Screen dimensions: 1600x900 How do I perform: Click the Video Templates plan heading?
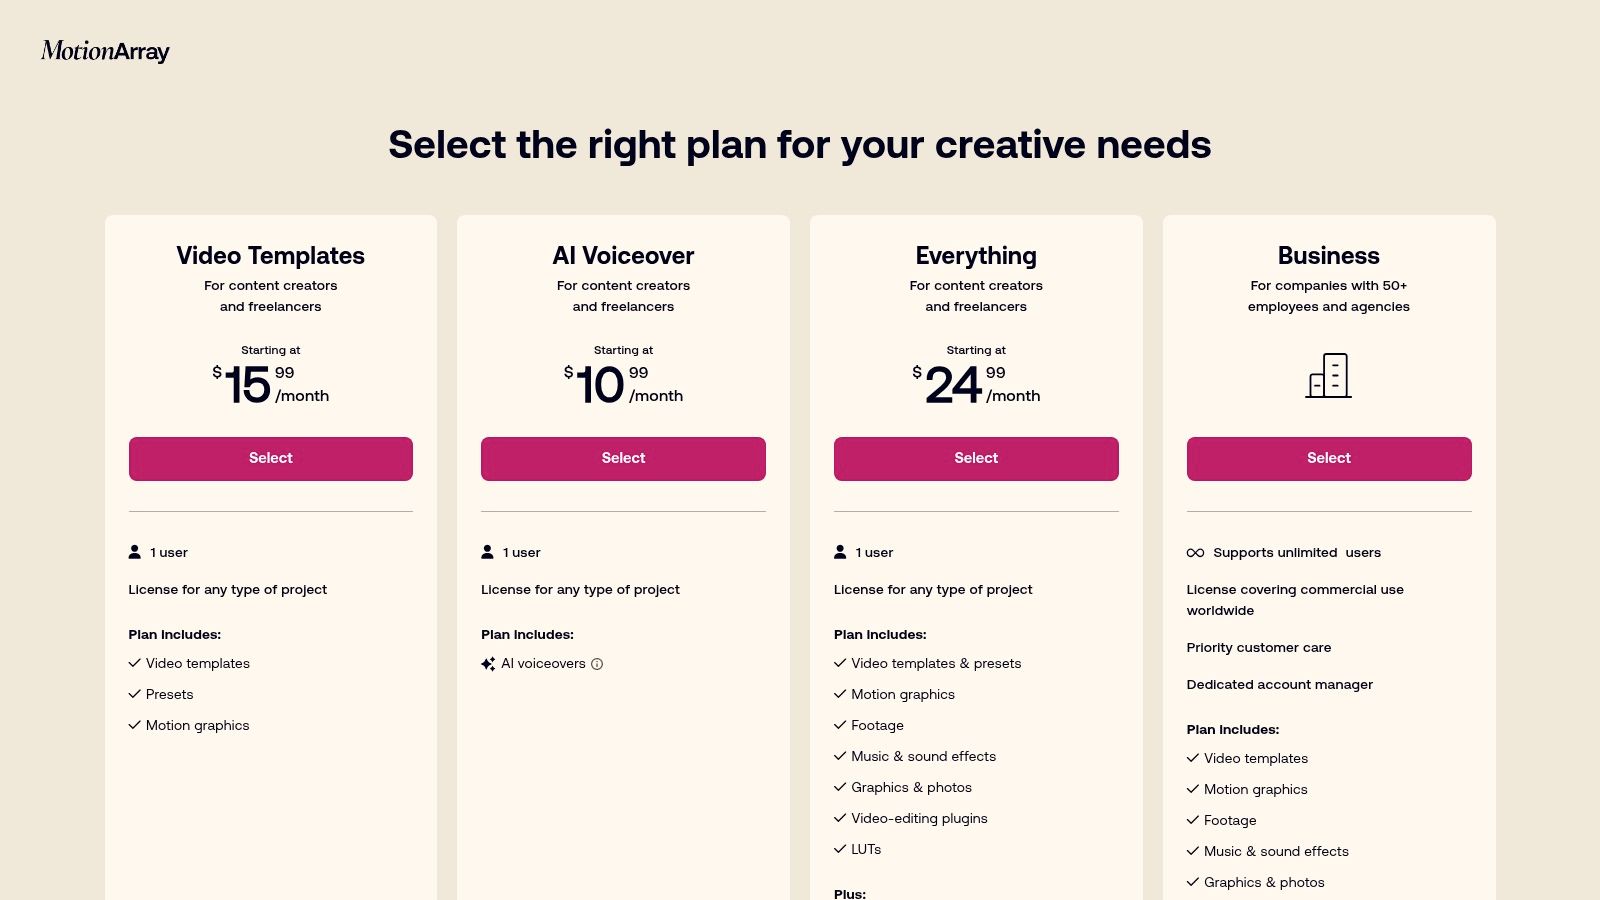pos(271,256)
